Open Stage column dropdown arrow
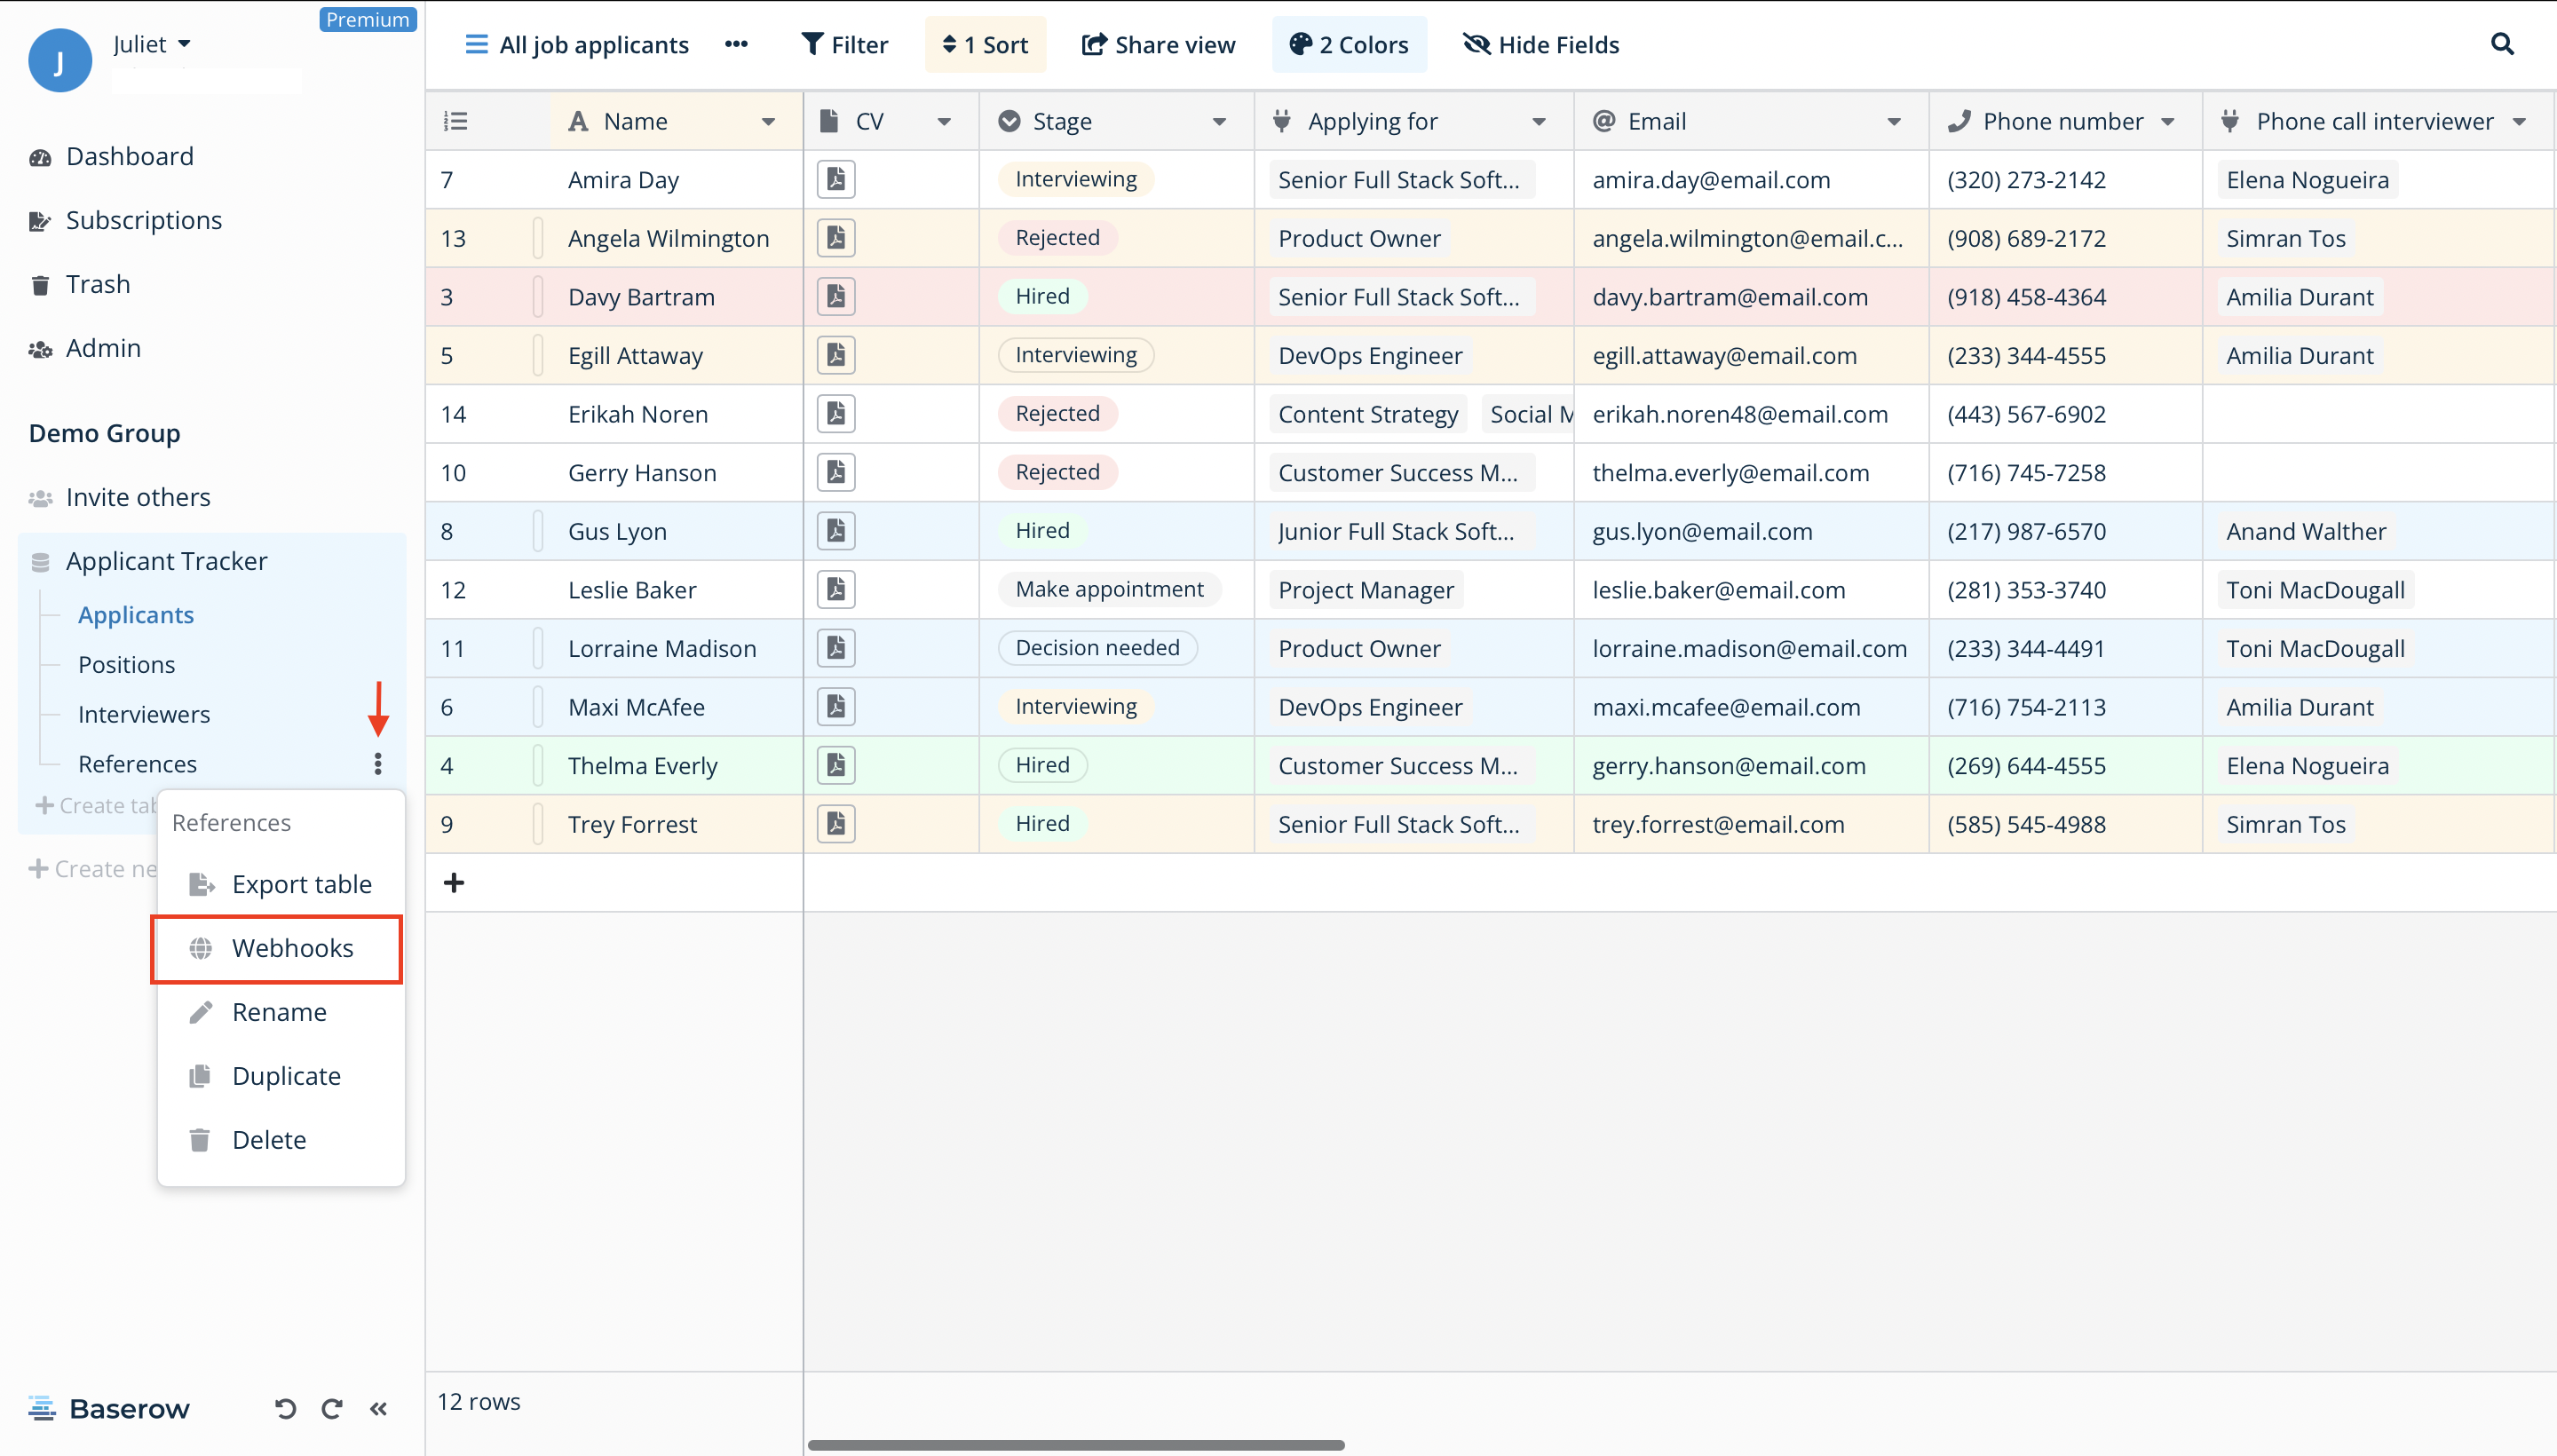The width and height of the screenshot is (2557, 1456). point(1219,122)
